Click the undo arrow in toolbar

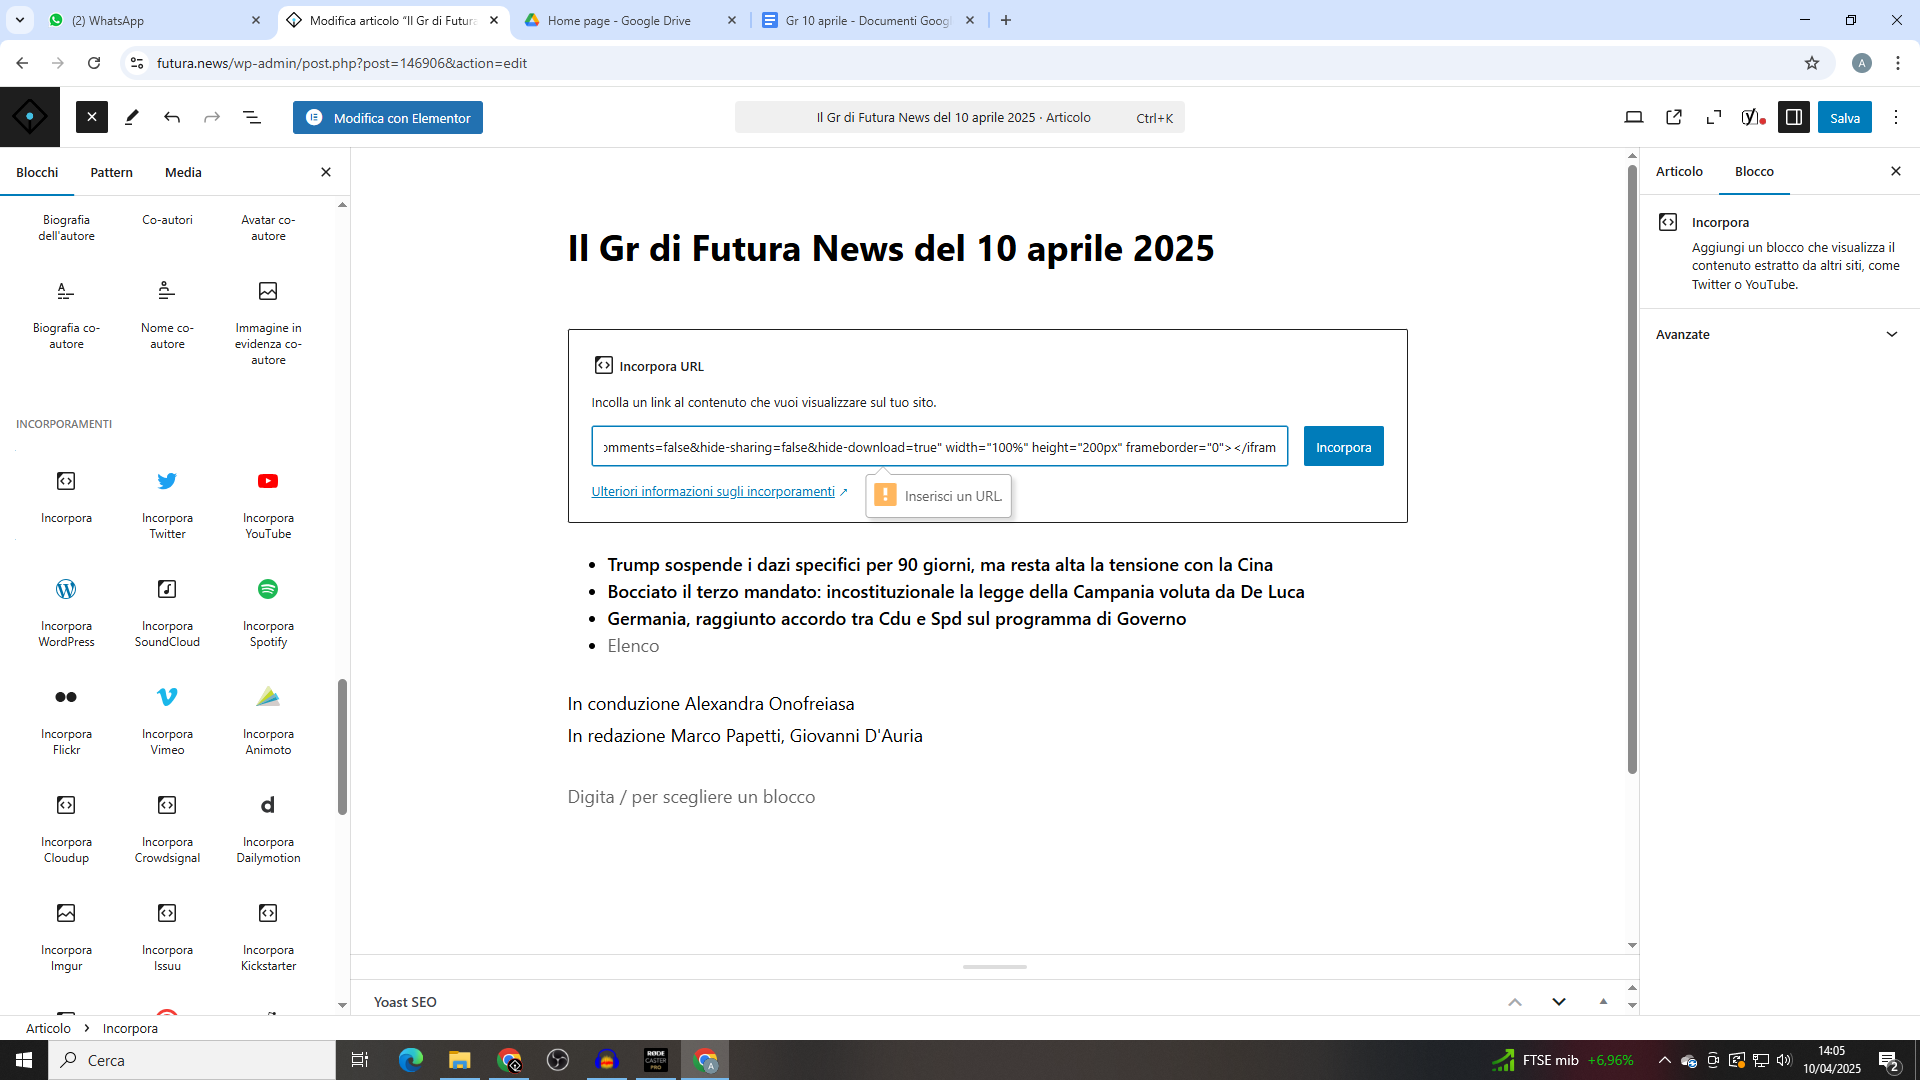(x=172, y=118)
